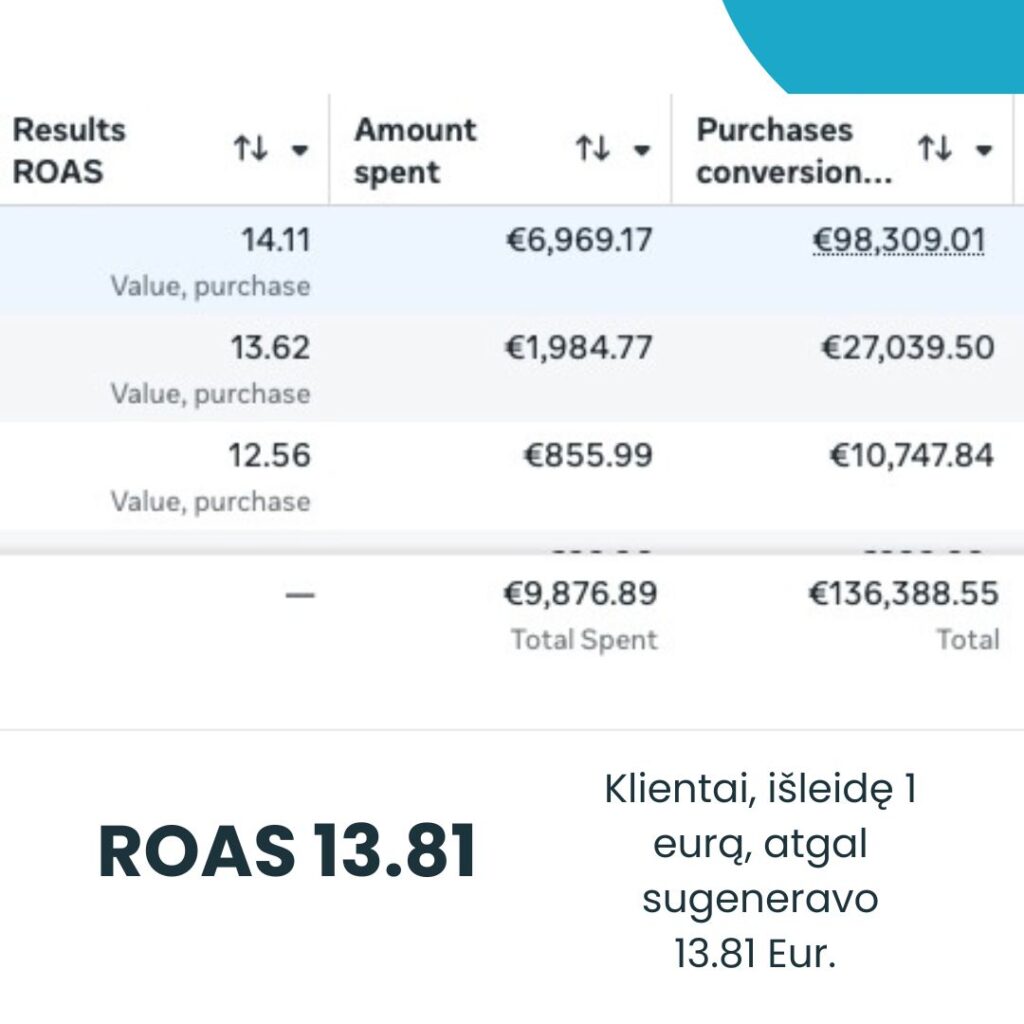The image size is (1024, 1024).
Task: Click the Amount spent sort arrows icon
Action: pyautogui.click(x=593, y=150)
